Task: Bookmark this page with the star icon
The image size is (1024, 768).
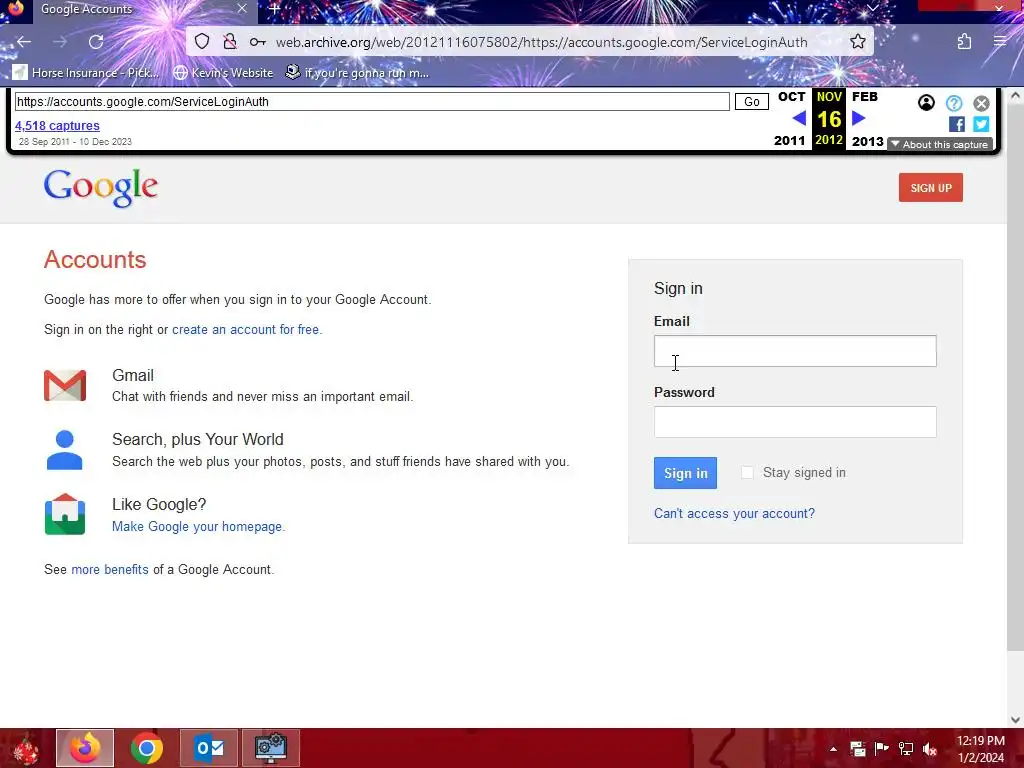Action: [x=858, y=42]
